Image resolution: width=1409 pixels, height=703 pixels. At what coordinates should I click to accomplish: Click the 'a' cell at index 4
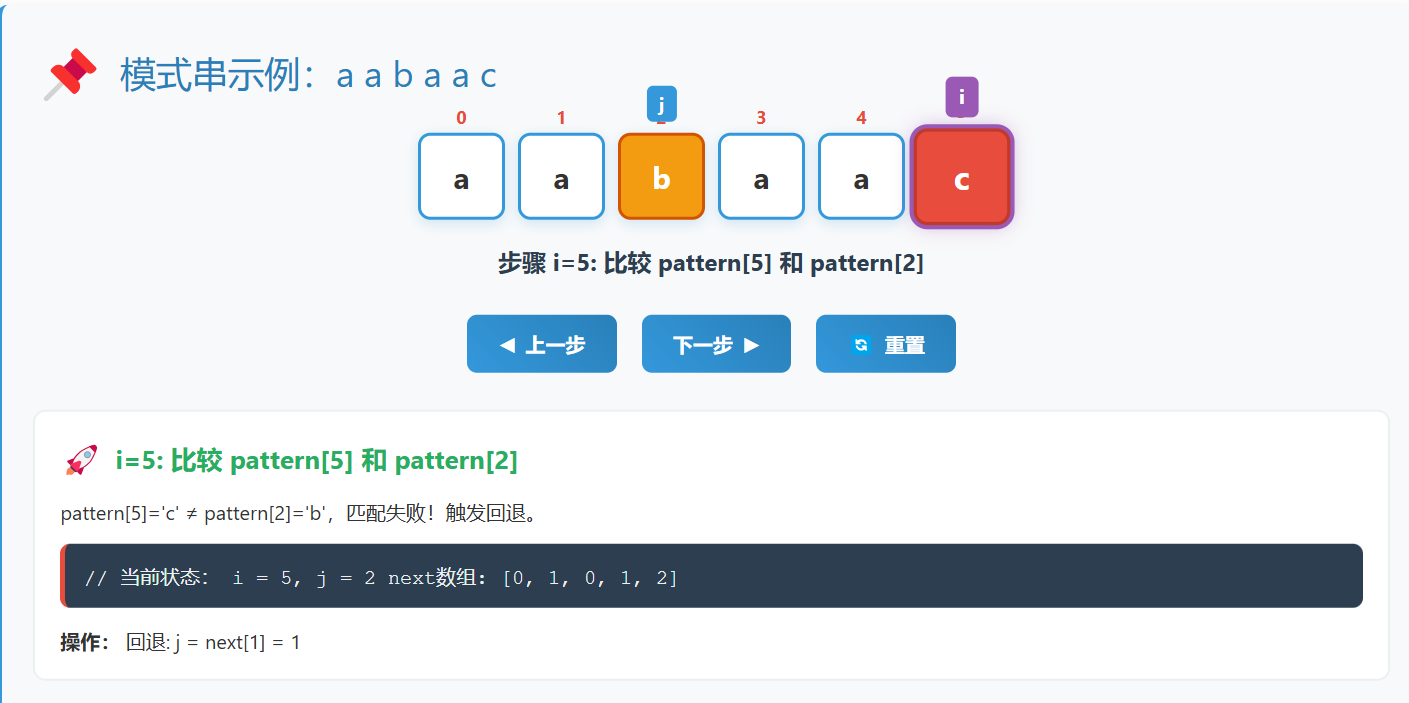[x=861, y=177]
